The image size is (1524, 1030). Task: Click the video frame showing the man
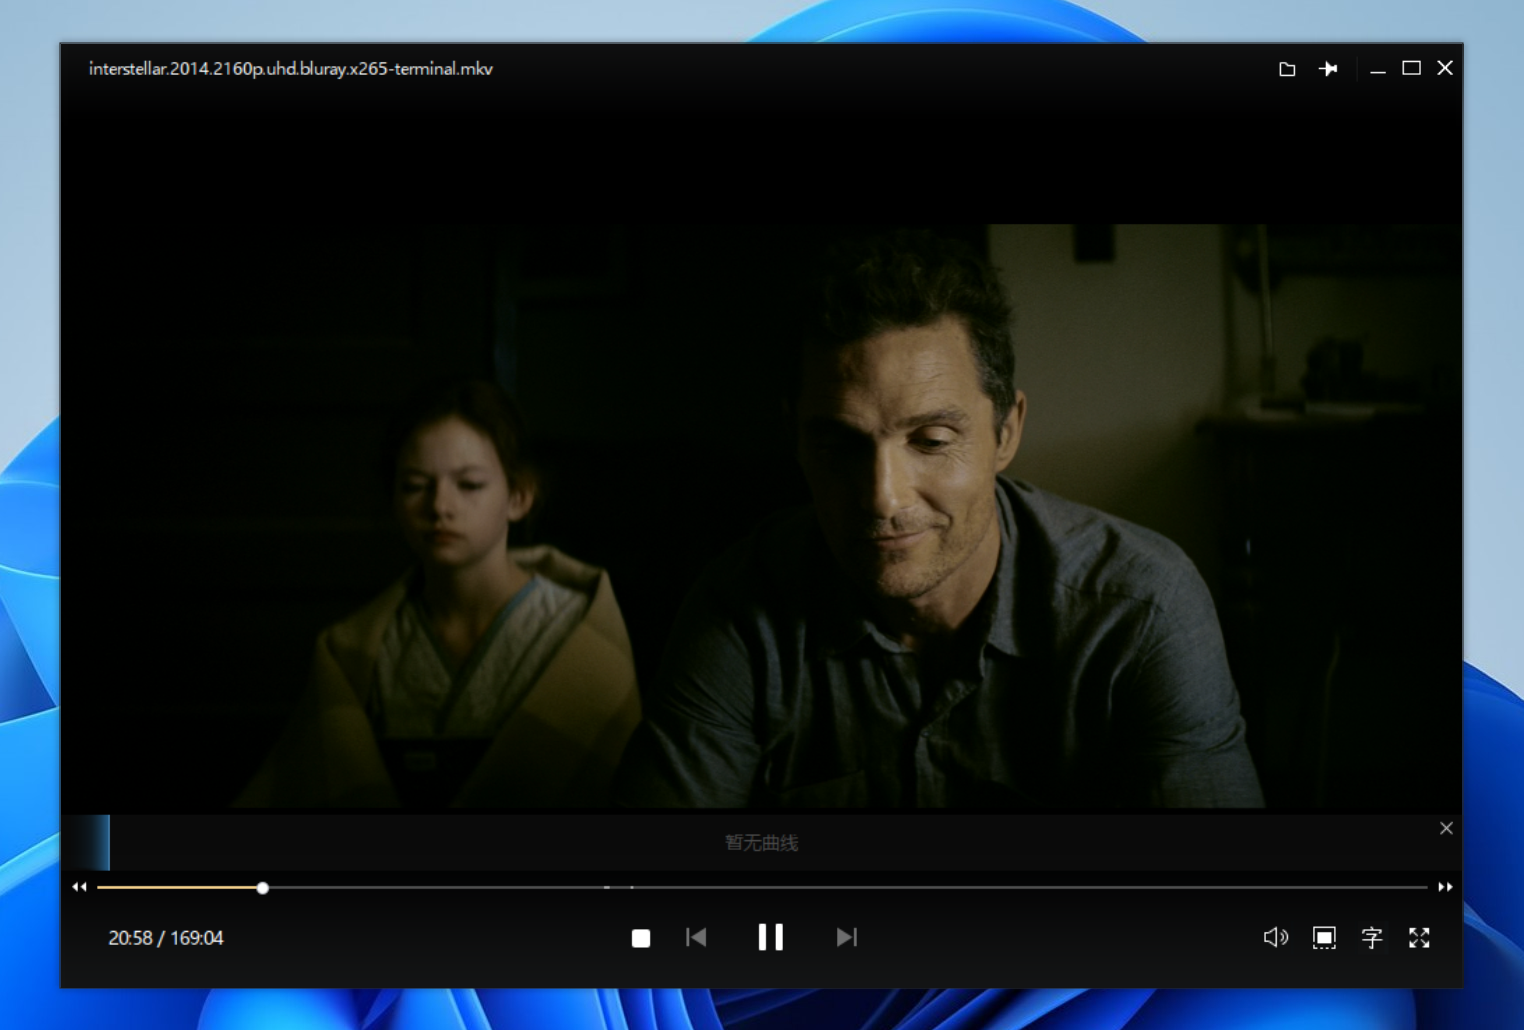762,515
